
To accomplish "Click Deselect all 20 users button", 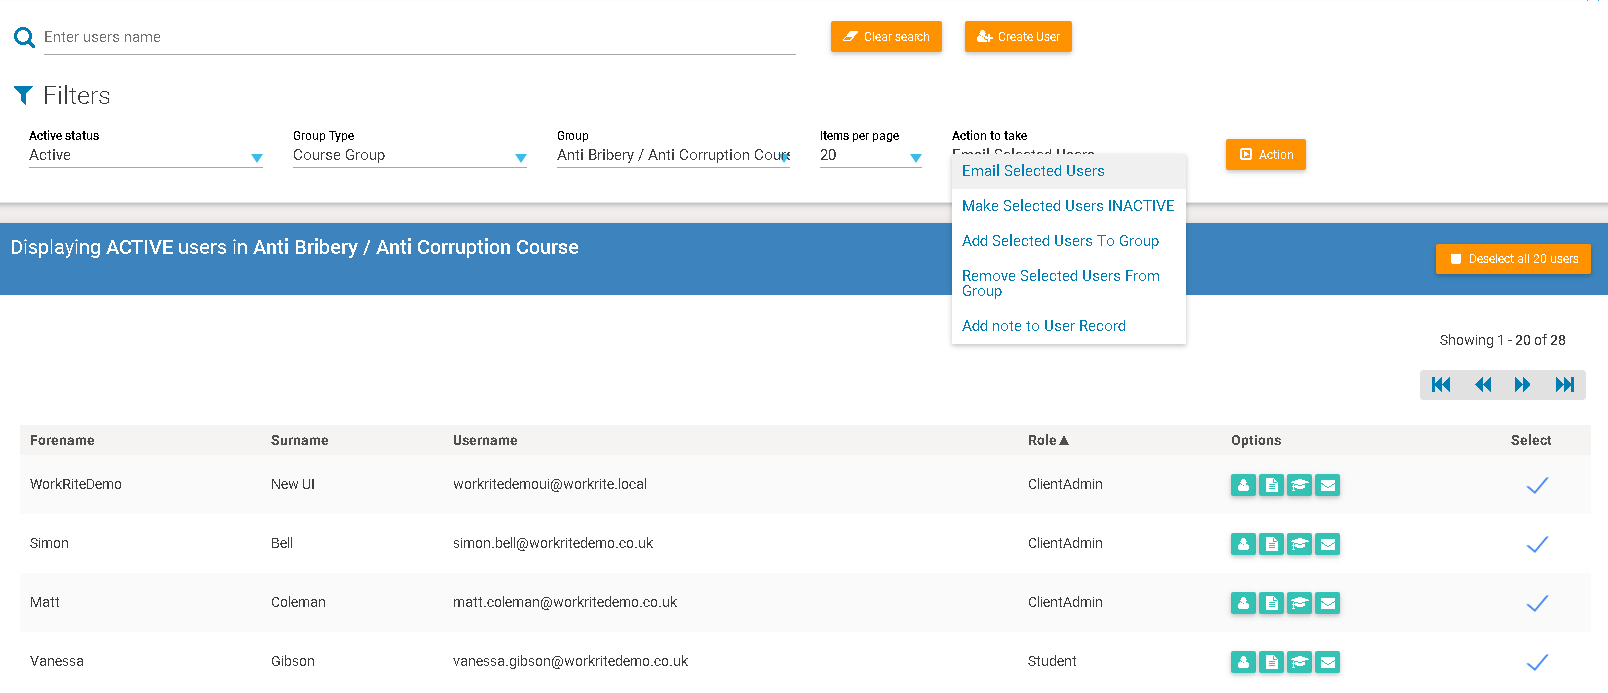I will [x=1513, y=259].
